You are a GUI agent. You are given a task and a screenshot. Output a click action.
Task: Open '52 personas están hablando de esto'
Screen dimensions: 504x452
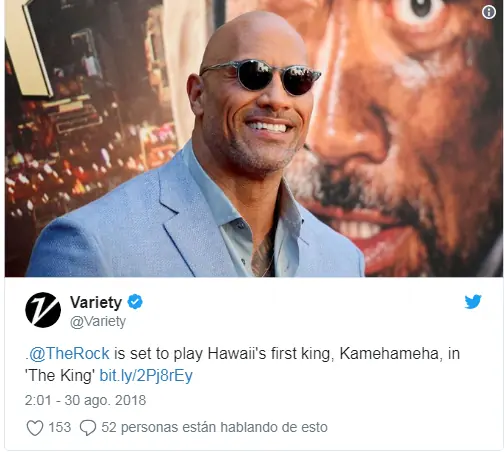tap(214, 428)
